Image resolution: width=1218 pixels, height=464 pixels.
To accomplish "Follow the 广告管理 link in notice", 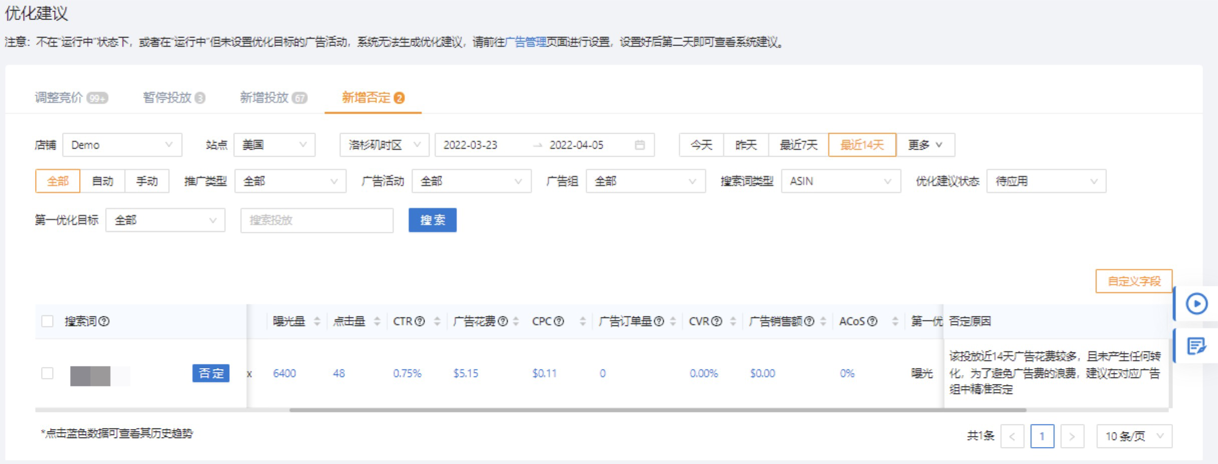I will (x=526, y=43).
